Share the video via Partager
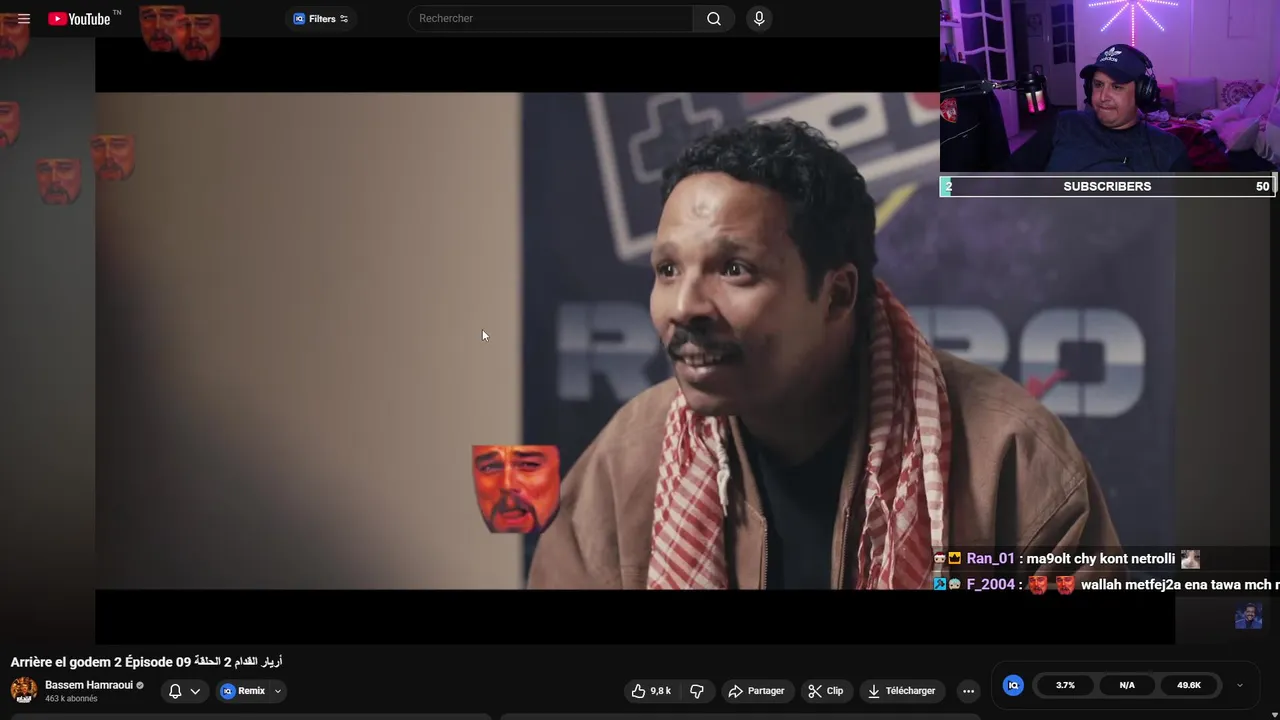Screen dimensions: 1280x720 pos(757,691)
